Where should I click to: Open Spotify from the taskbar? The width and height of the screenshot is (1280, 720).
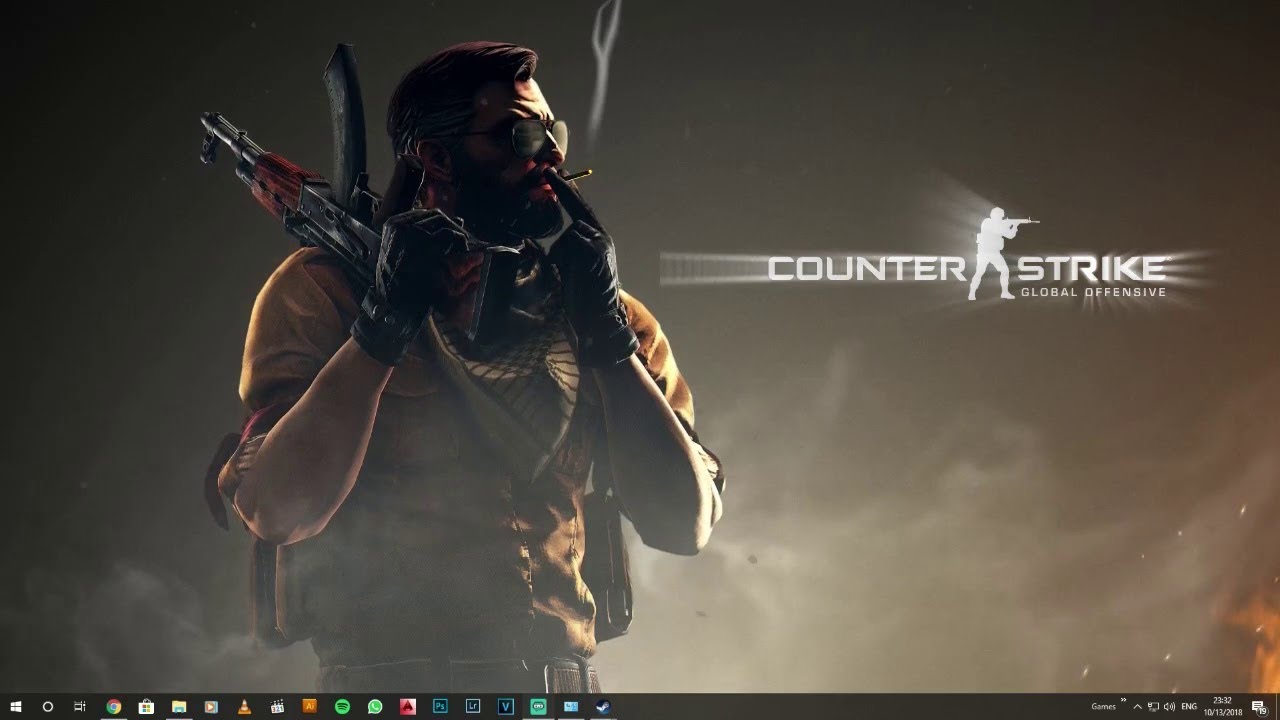click(x=342, y=707)
